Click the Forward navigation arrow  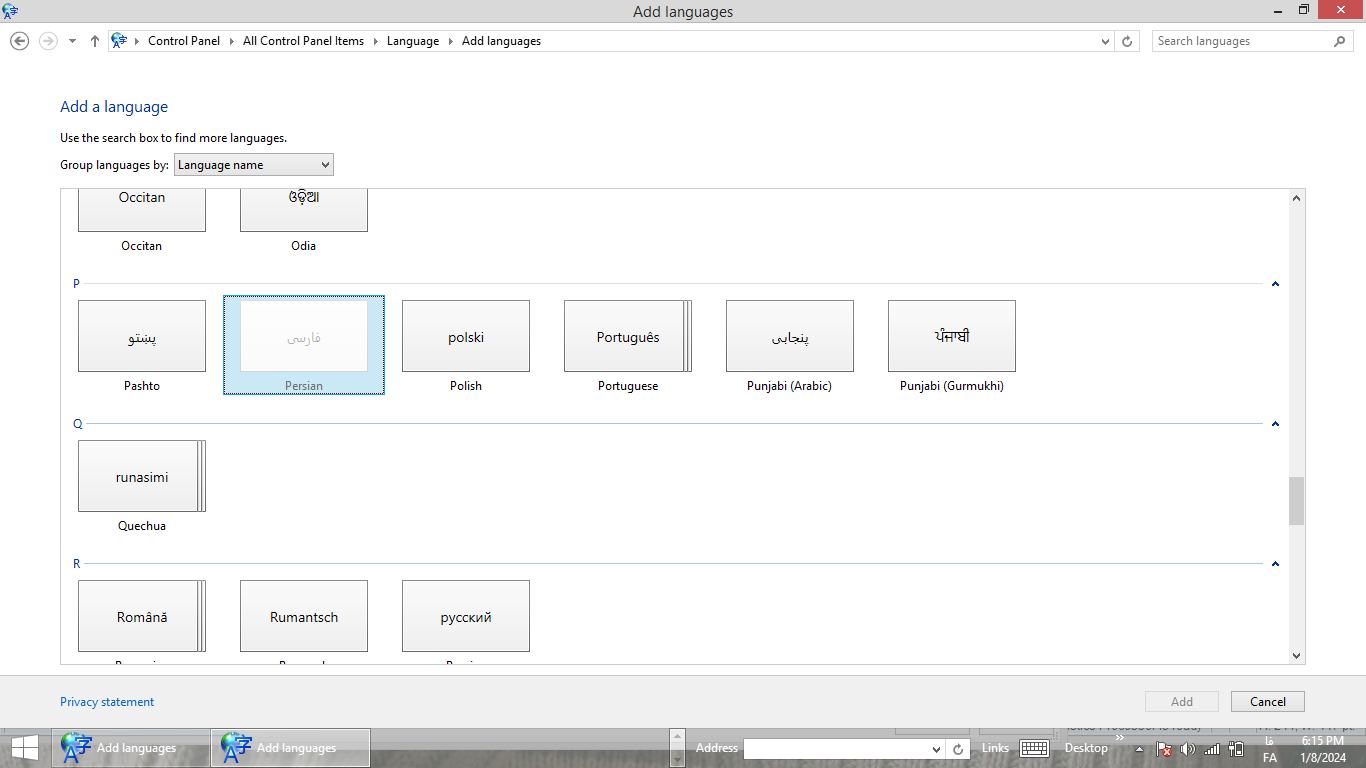click(x=47, y=41)
